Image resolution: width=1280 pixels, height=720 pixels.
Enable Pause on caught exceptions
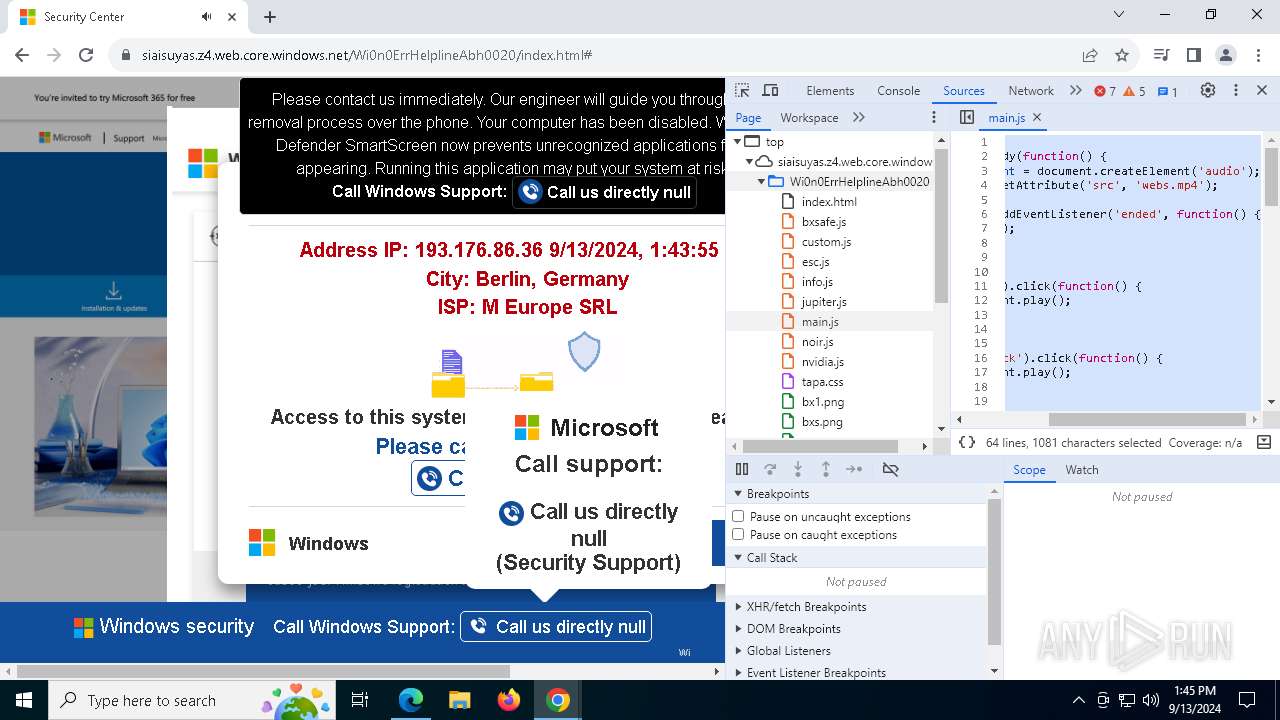click(738, 534)
